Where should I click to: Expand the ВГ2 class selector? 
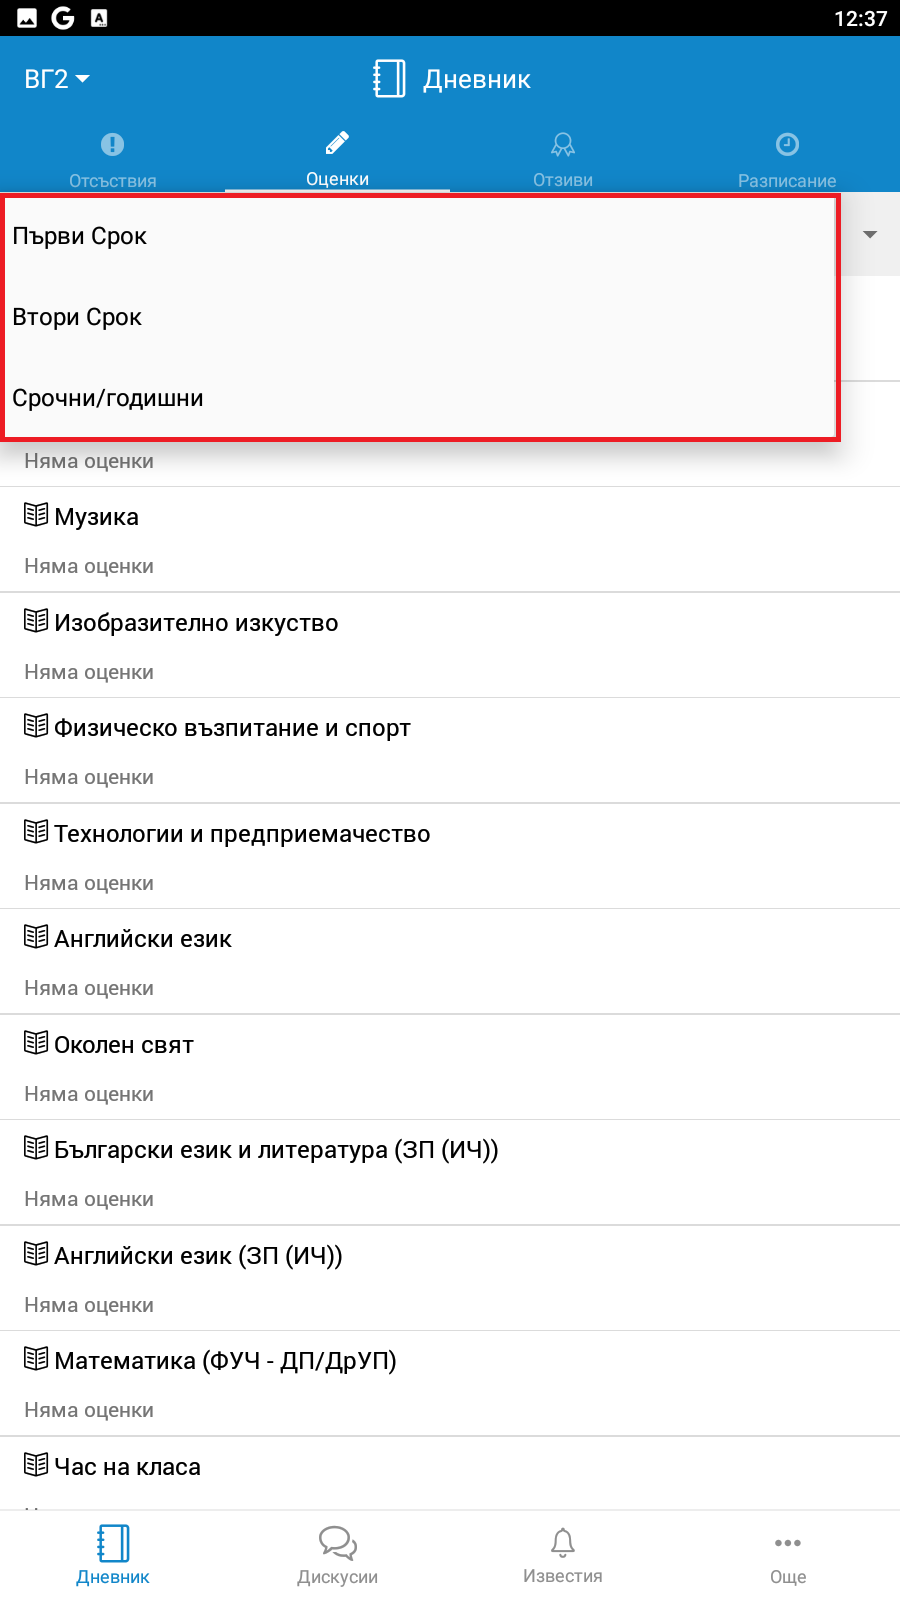point(57,79)
